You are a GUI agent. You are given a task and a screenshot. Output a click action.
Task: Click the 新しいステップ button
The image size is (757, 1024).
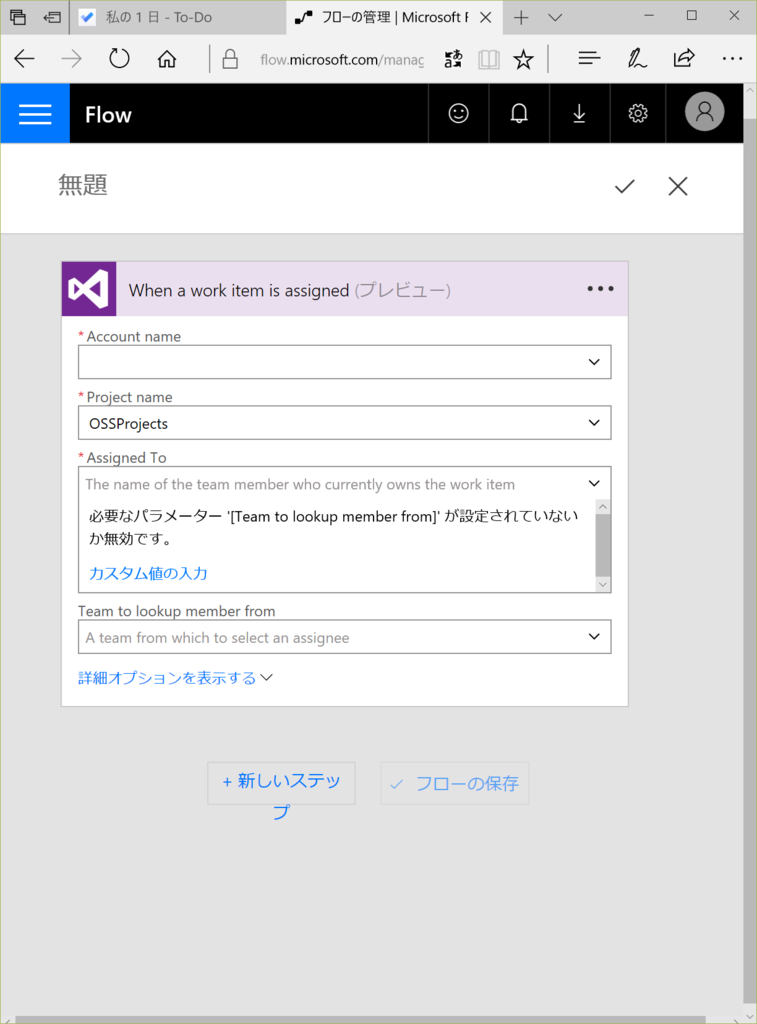pos(282,783)
